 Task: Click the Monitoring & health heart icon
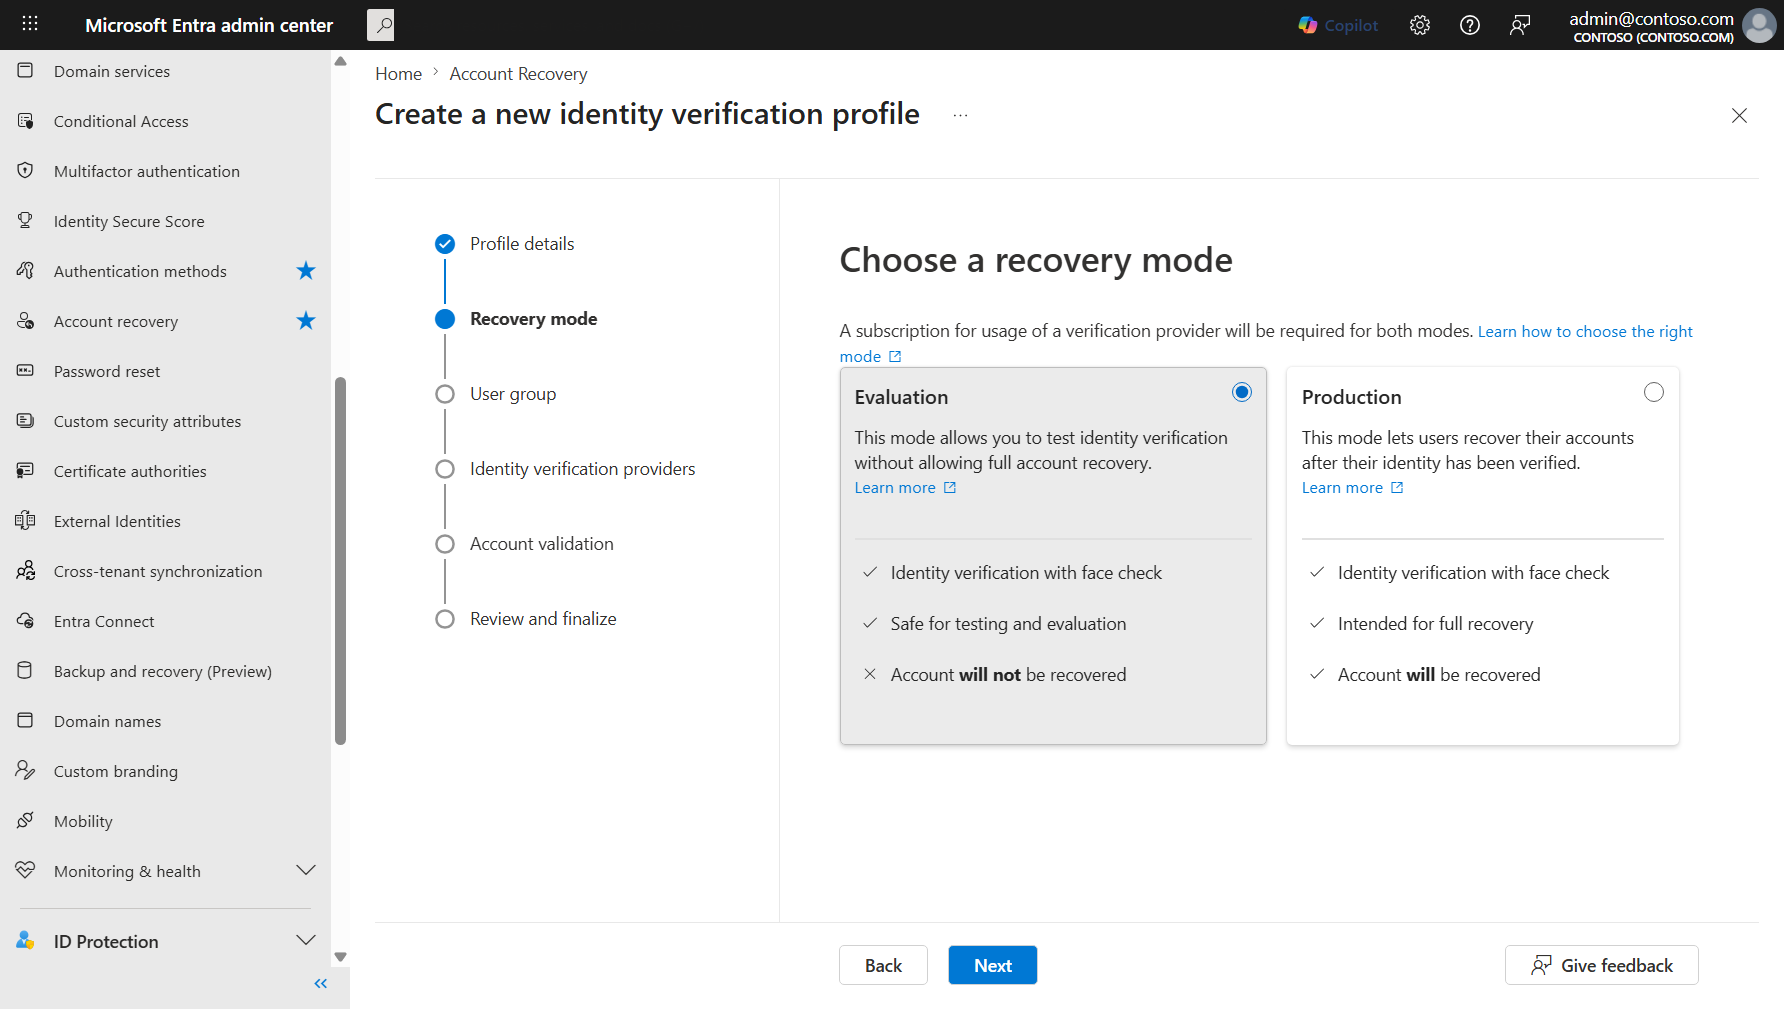[x=26, y=871]
